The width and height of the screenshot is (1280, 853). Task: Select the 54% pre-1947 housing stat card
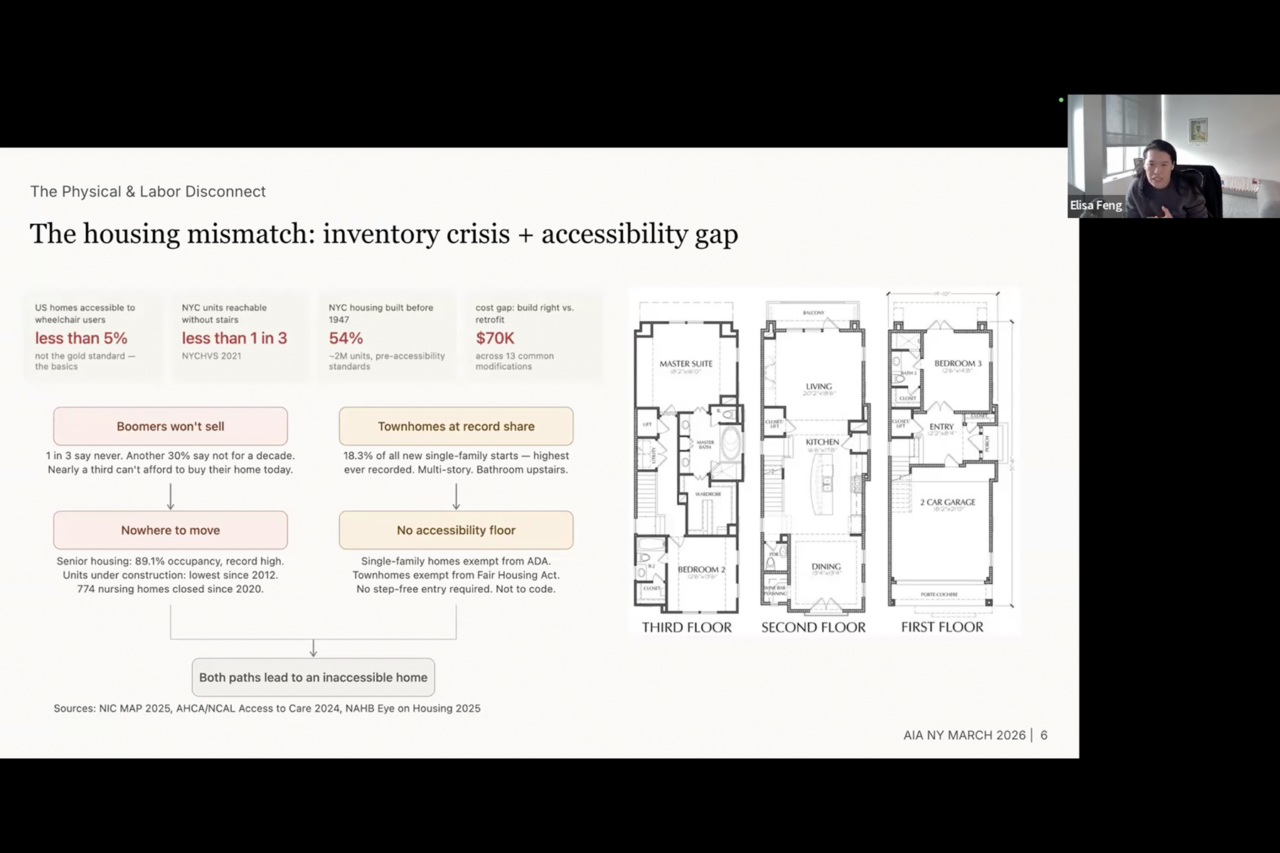(x=387, y=337)
